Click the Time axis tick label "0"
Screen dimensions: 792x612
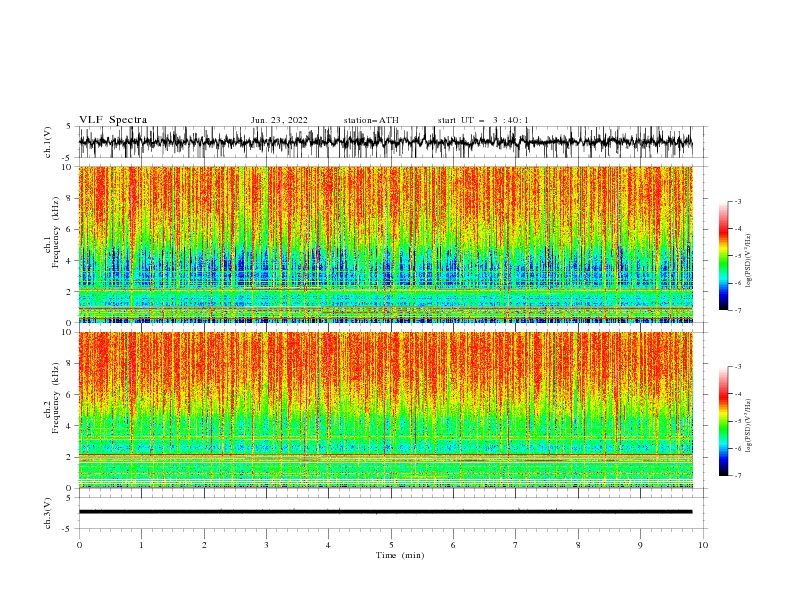tap(79, 545)
